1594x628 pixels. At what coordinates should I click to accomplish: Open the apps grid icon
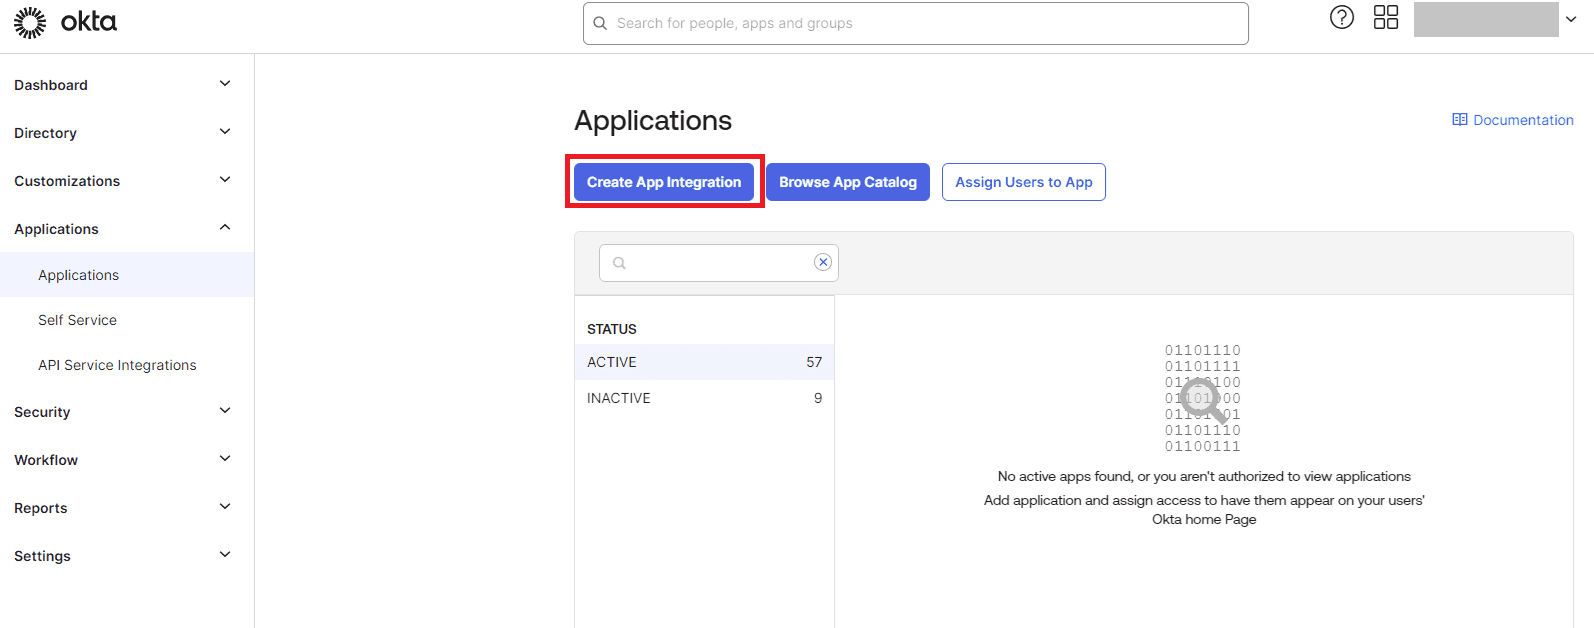coord(1385,17)
